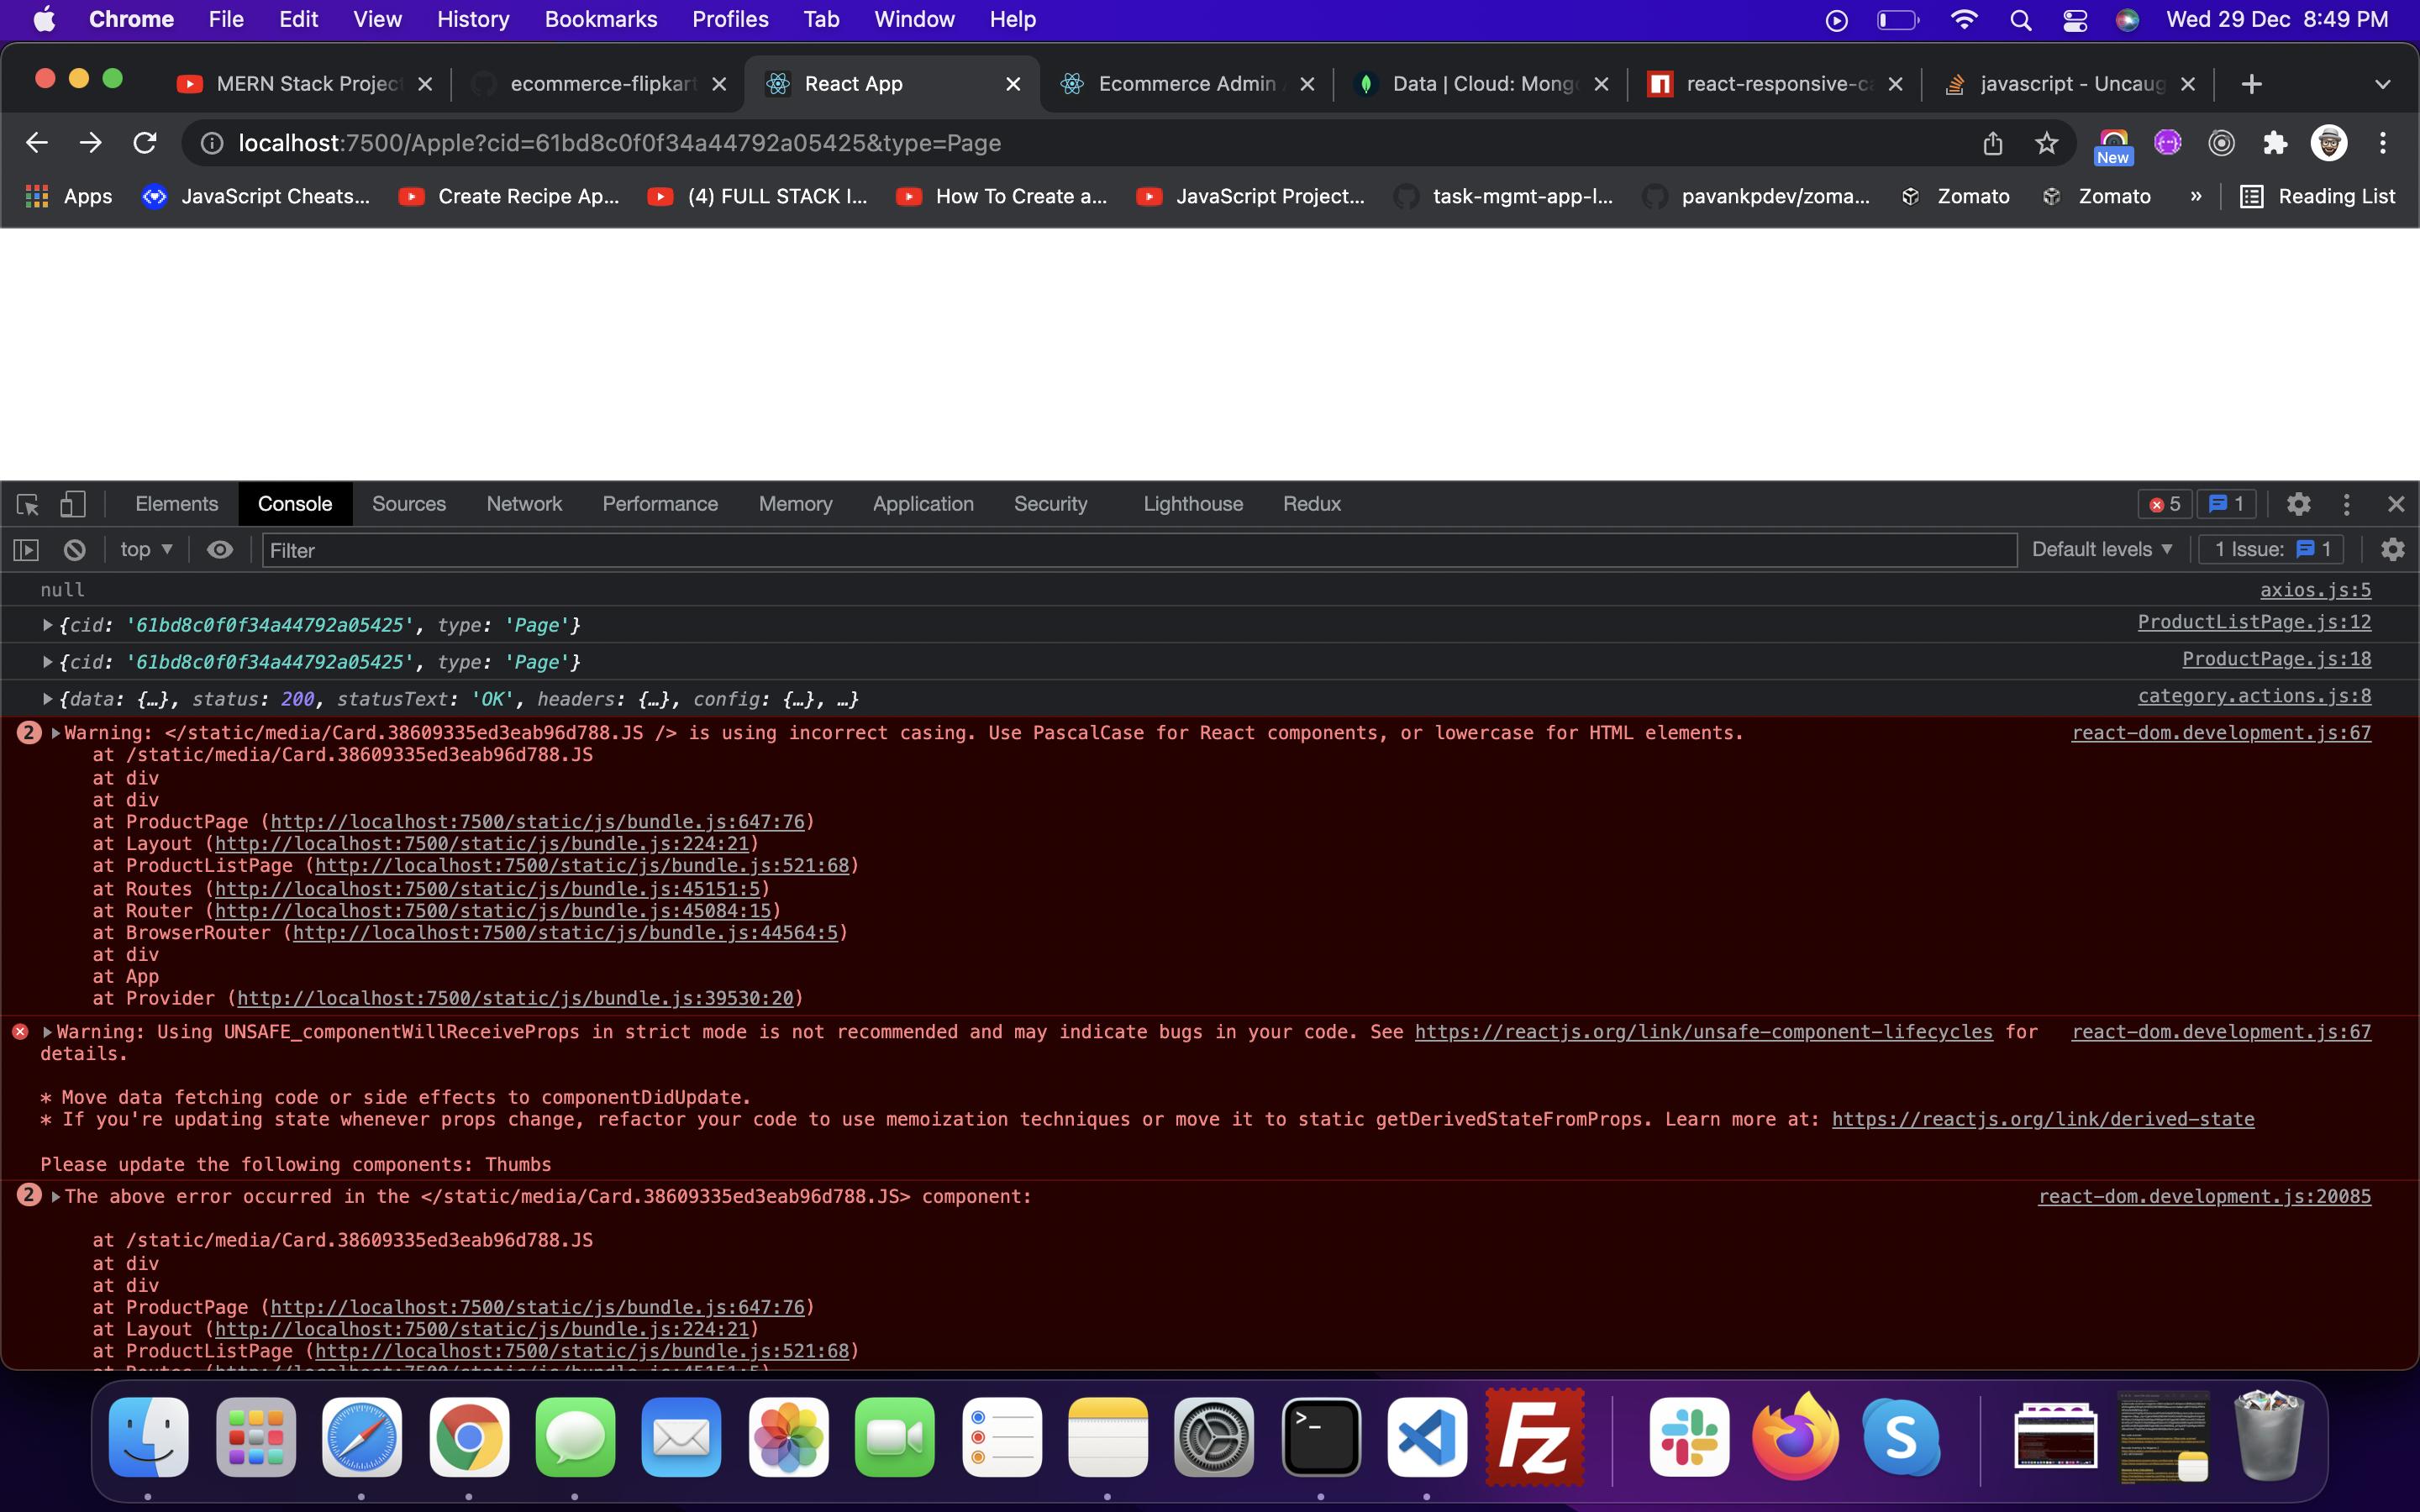Show more bookmarks chevron
The height and width of the screenshot is (1512, 2420).
click(x=2196, y=196)
